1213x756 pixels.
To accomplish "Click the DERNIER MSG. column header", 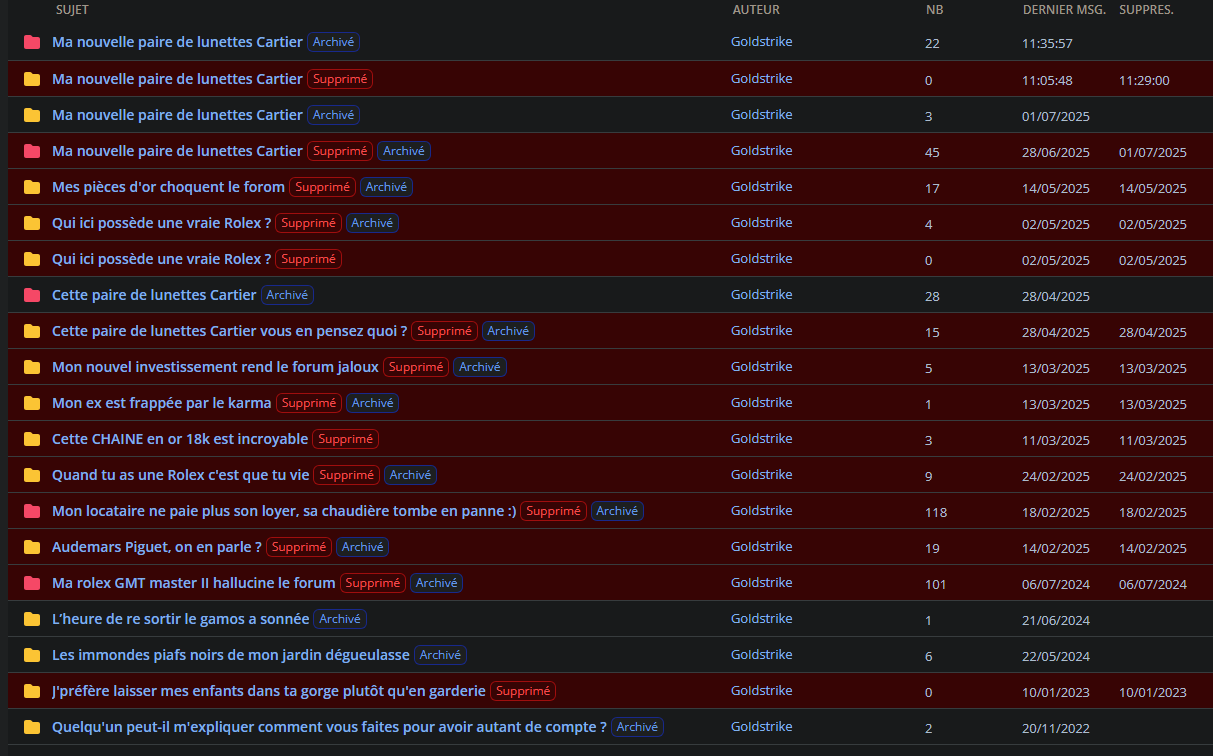I will click(1064, 10).
